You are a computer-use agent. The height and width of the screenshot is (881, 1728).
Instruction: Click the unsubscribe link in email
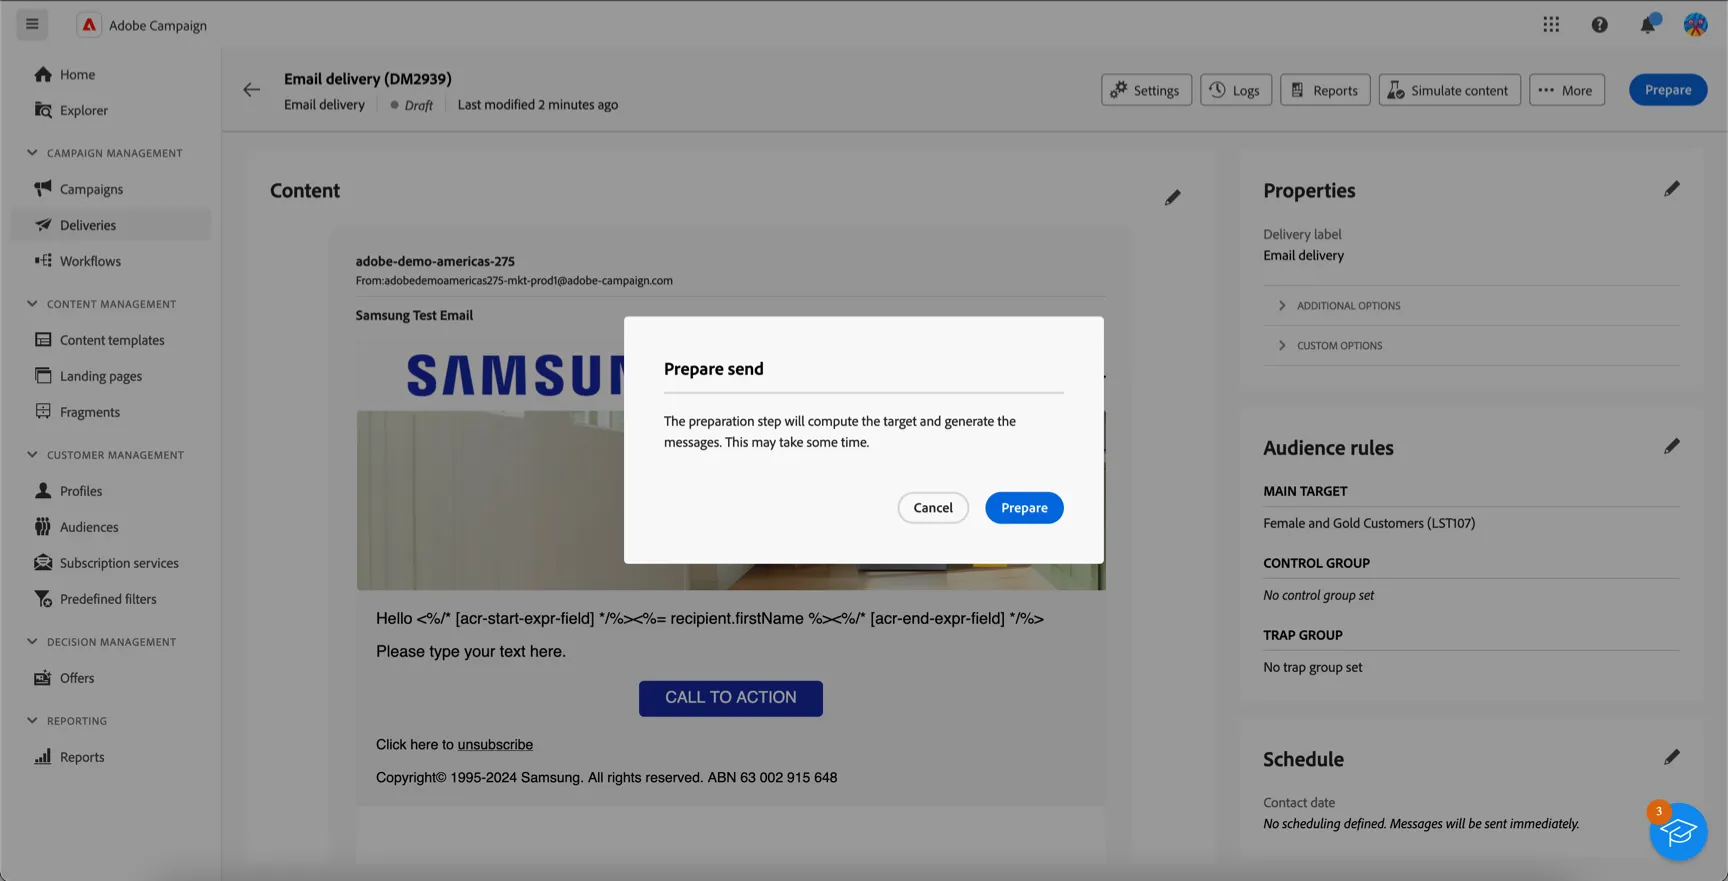[x=495, y=745]
